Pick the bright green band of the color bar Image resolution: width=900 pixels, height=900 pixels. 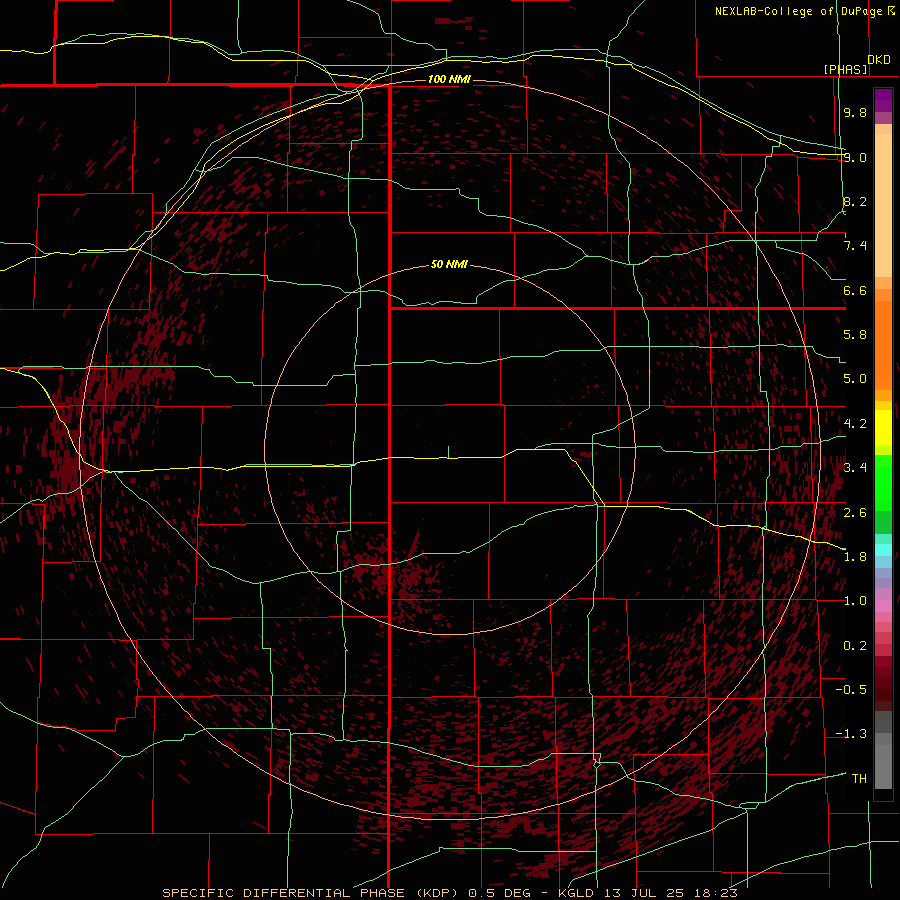click(x=883, y=483)
